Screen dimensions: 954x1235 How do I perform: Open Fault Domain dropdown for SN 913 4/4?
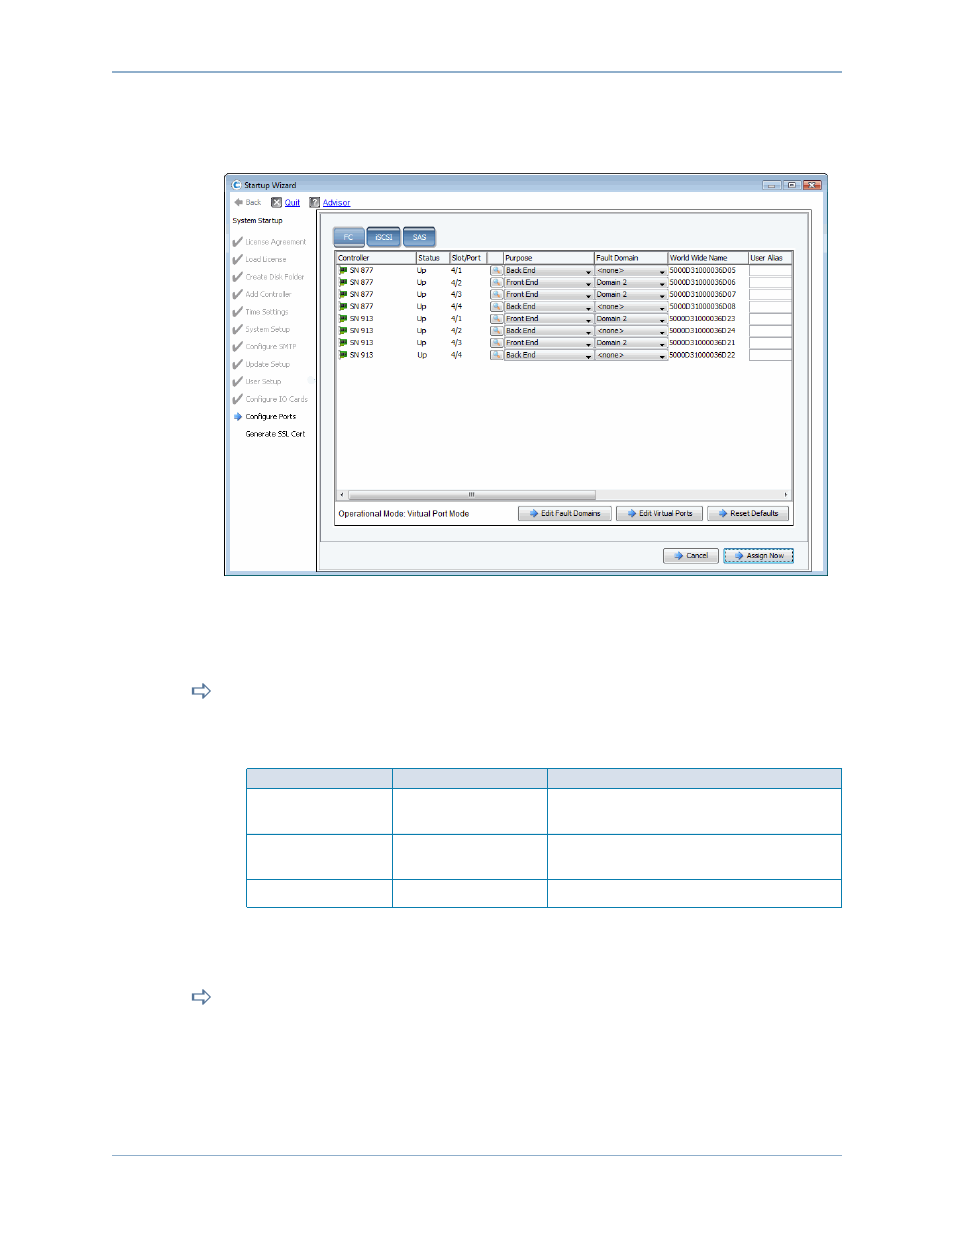(631, 355)
